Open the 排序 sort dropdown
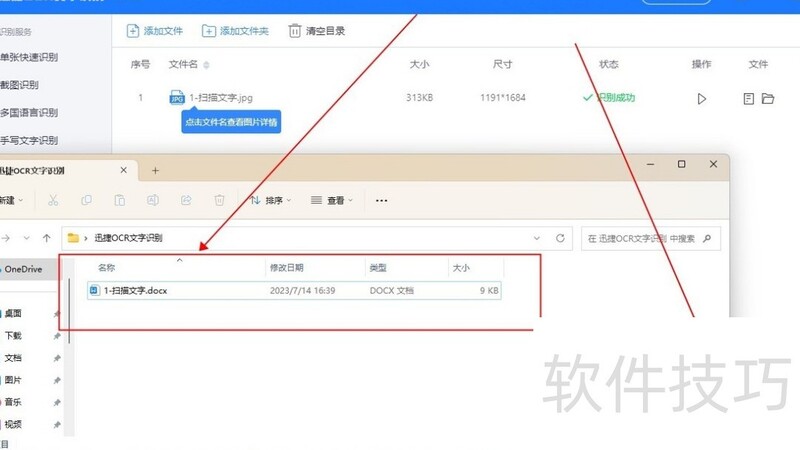 click(270, 201)
